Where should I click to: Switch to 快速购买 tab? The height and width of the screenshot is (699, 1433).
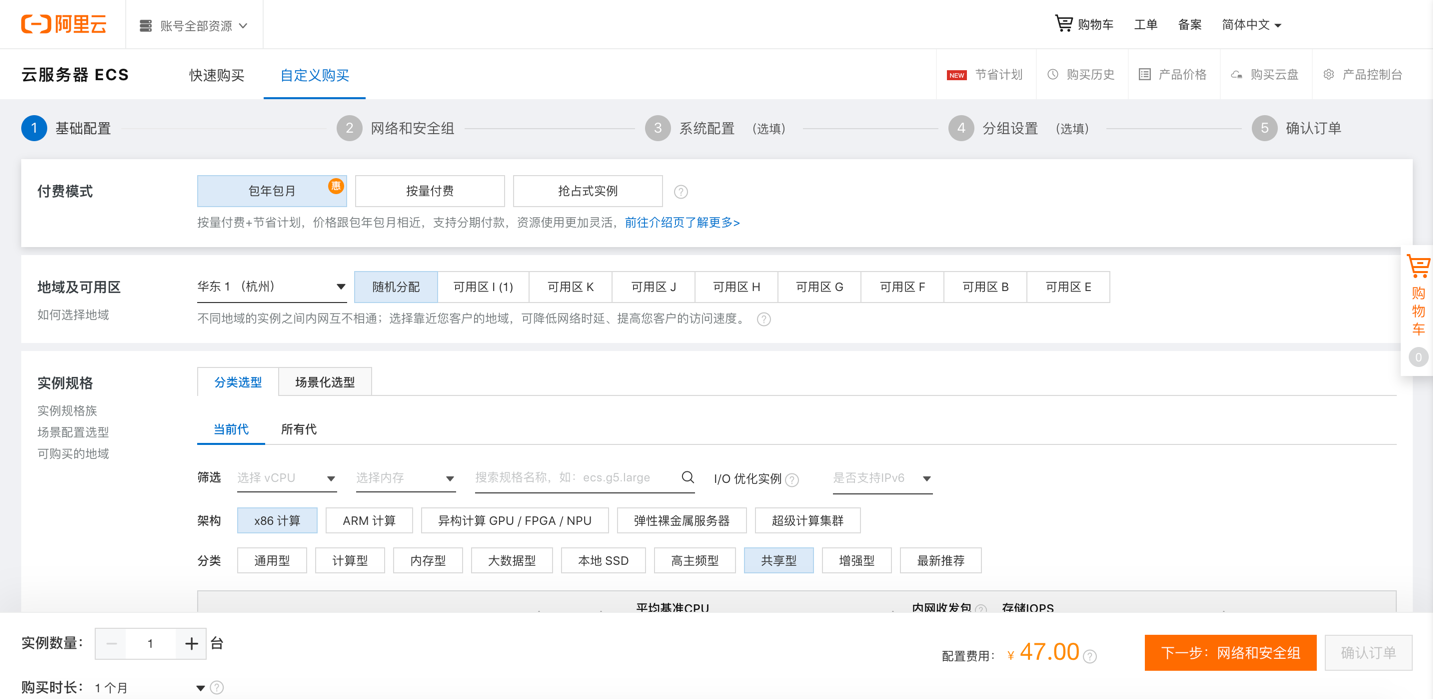217,75
